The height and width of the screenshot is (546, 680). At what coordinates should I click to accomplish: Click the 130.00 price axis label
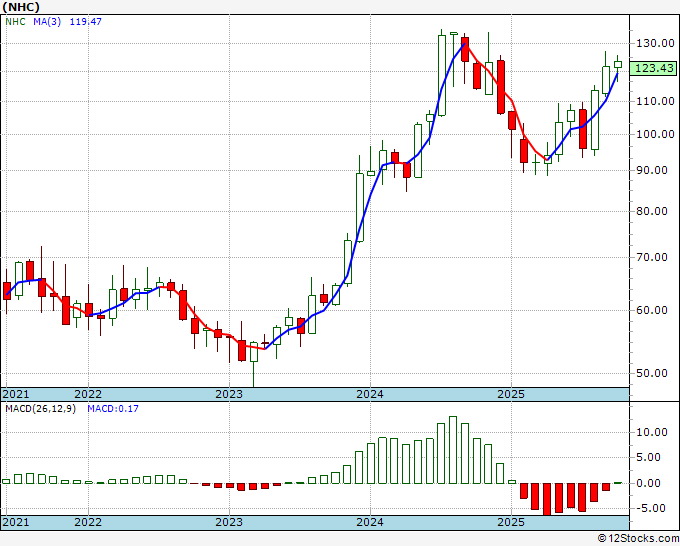(x=653, y=44)
